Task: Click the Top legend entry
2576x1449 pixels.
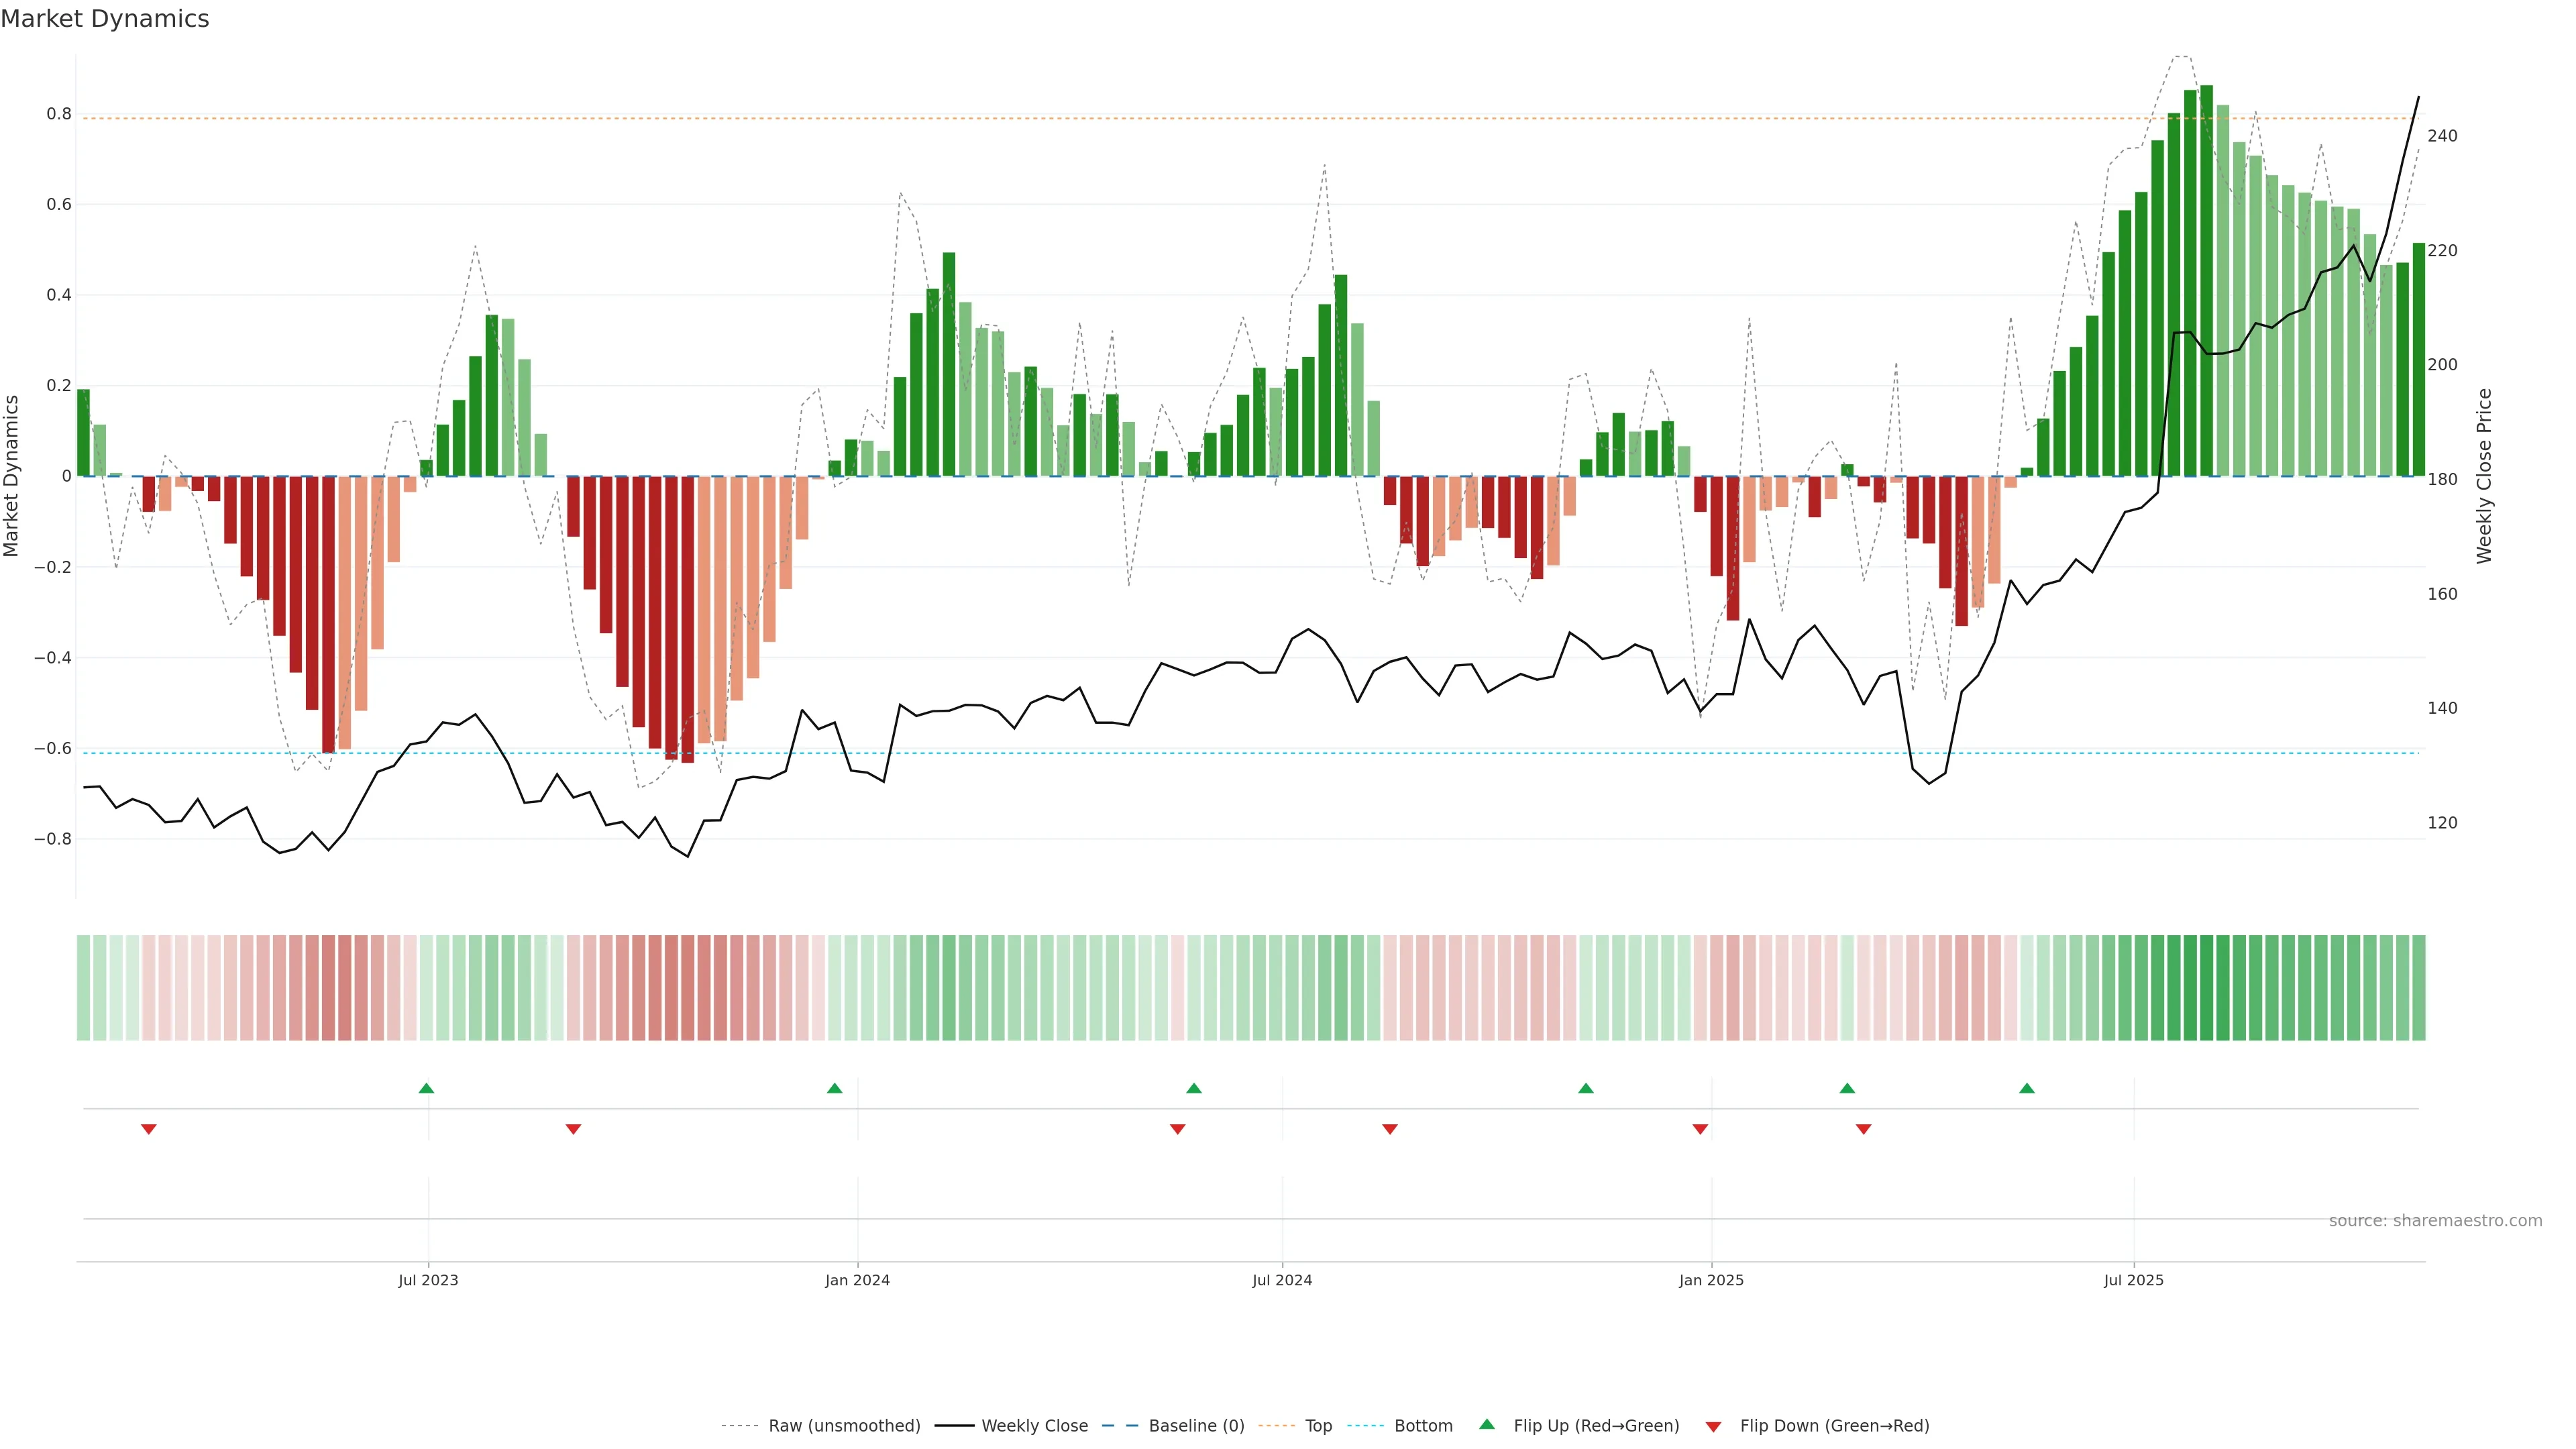Action: click(1317, 1426)
